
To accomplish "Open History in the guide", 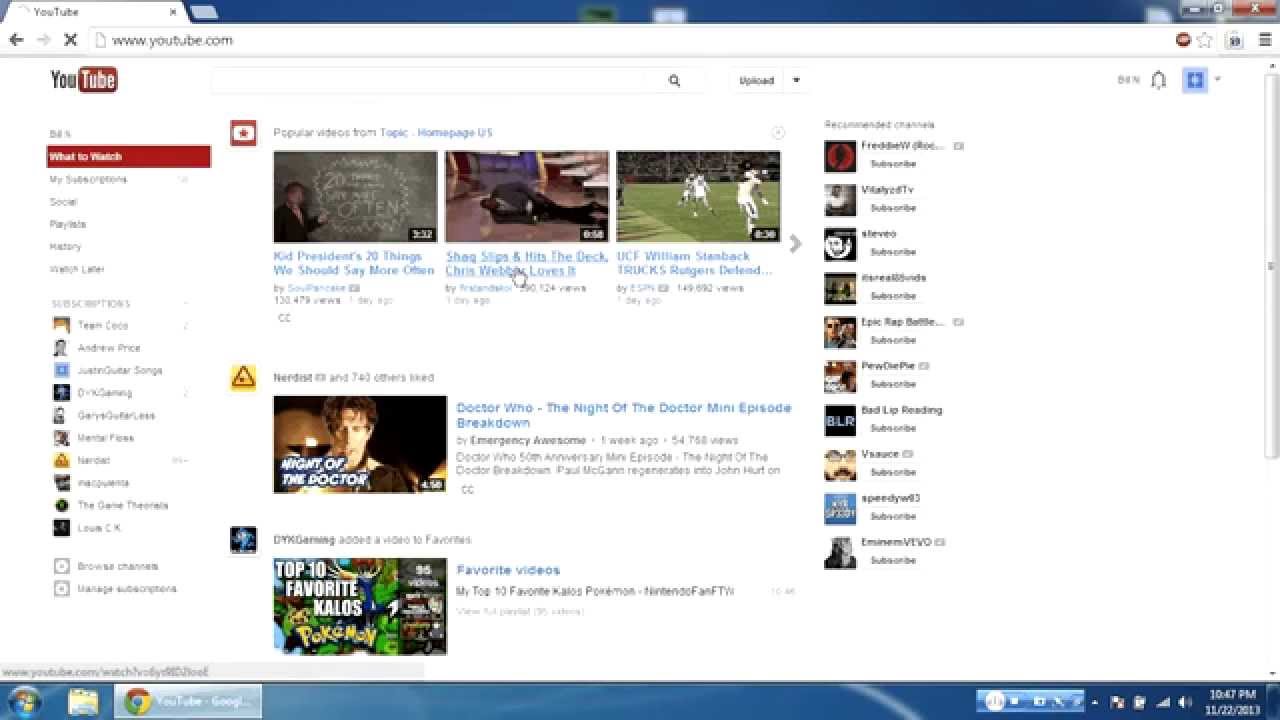I will [65, 246].
